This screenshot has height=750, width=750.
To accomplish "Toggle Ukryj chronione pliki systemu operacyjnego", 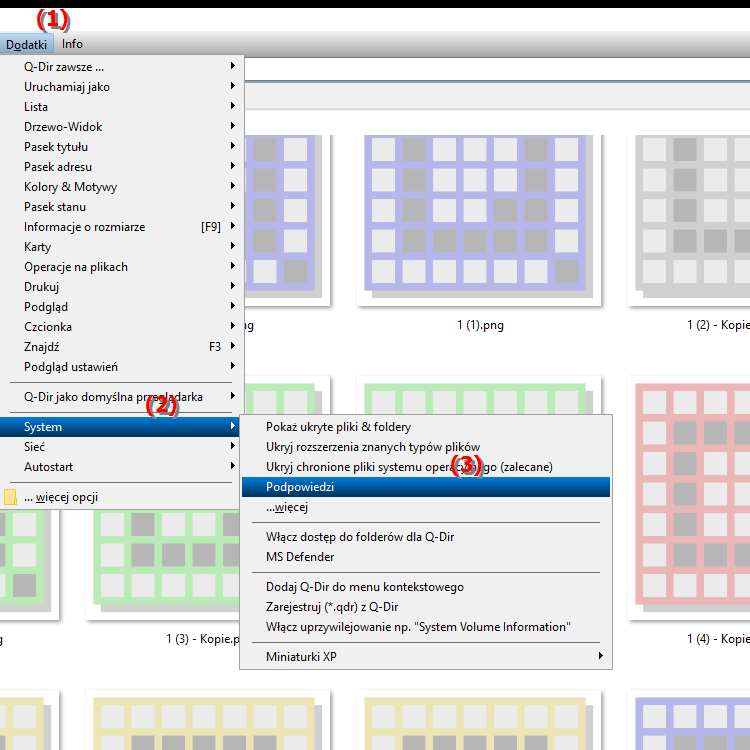I will [426, 467].
